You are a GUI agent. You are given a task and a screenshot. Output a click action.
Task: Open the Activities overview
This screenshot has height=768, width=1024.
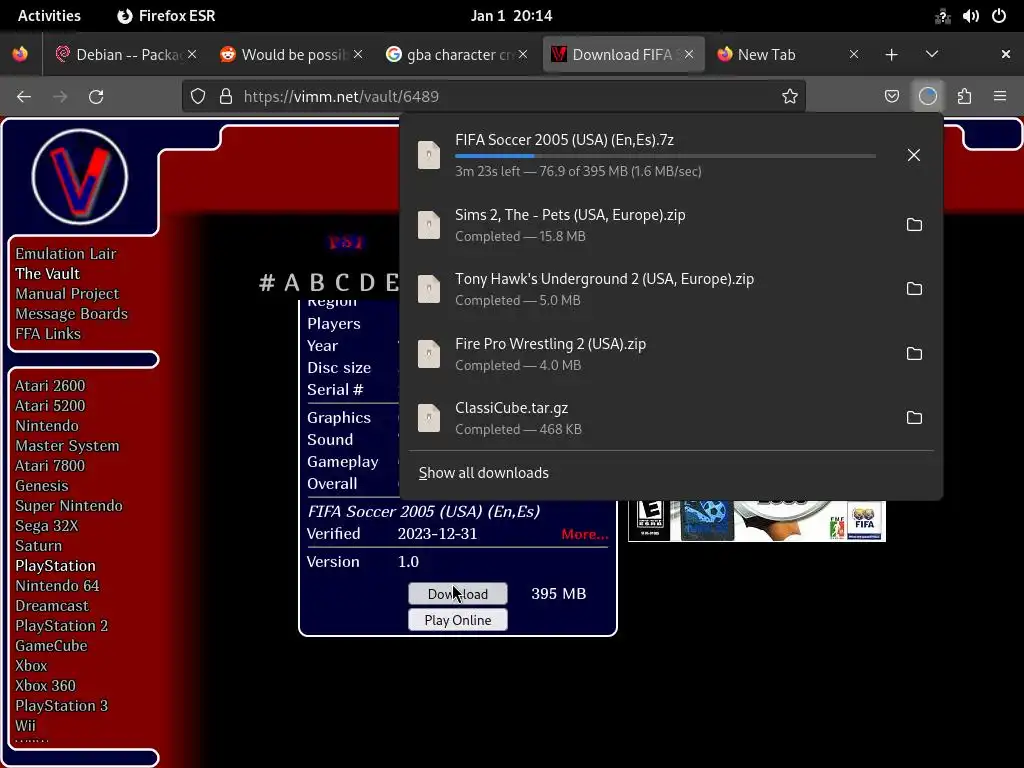pos(49,16)
